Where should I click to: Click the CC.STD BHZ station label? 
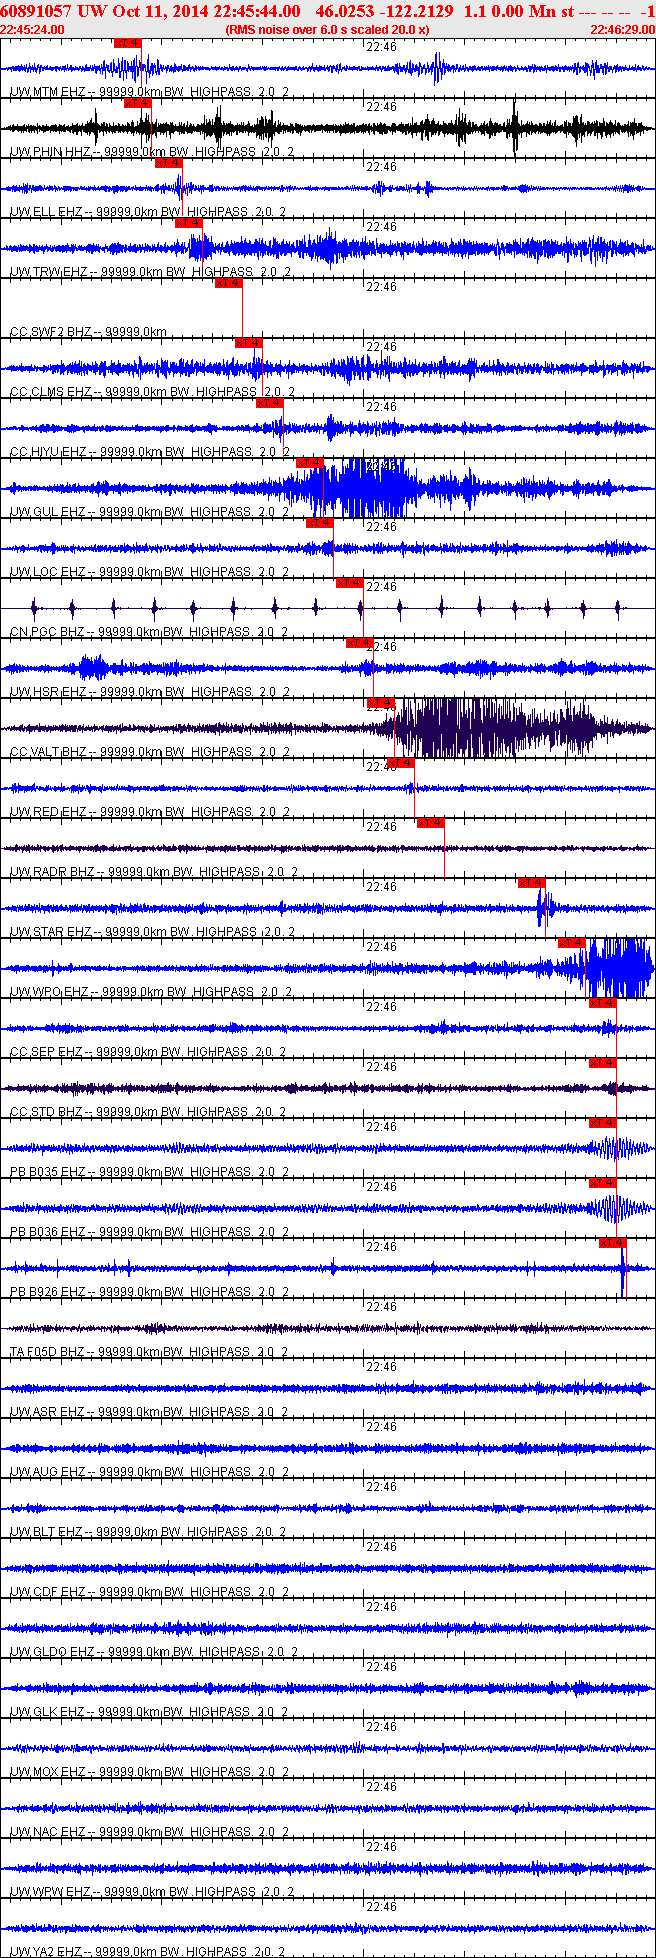pyautogui.click(x=46, y=1112)
